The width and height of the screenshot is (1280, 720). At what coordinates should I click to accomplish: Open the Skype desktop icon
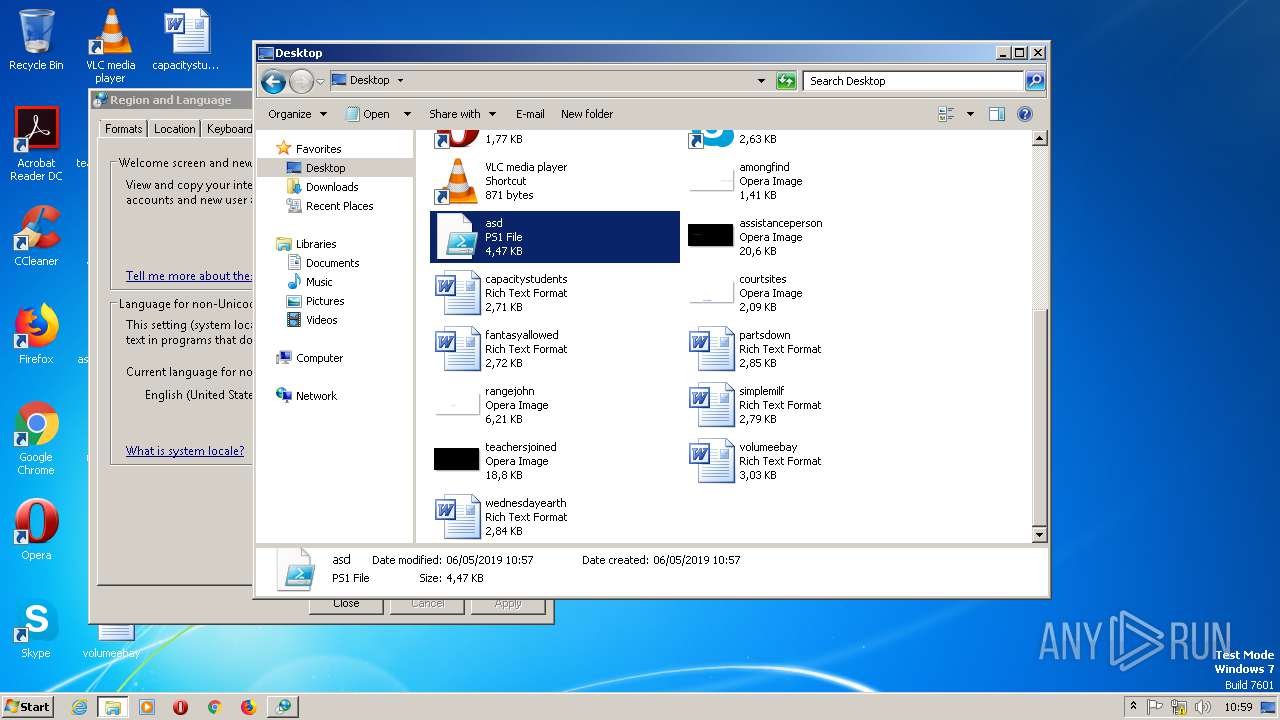point(36,628)
